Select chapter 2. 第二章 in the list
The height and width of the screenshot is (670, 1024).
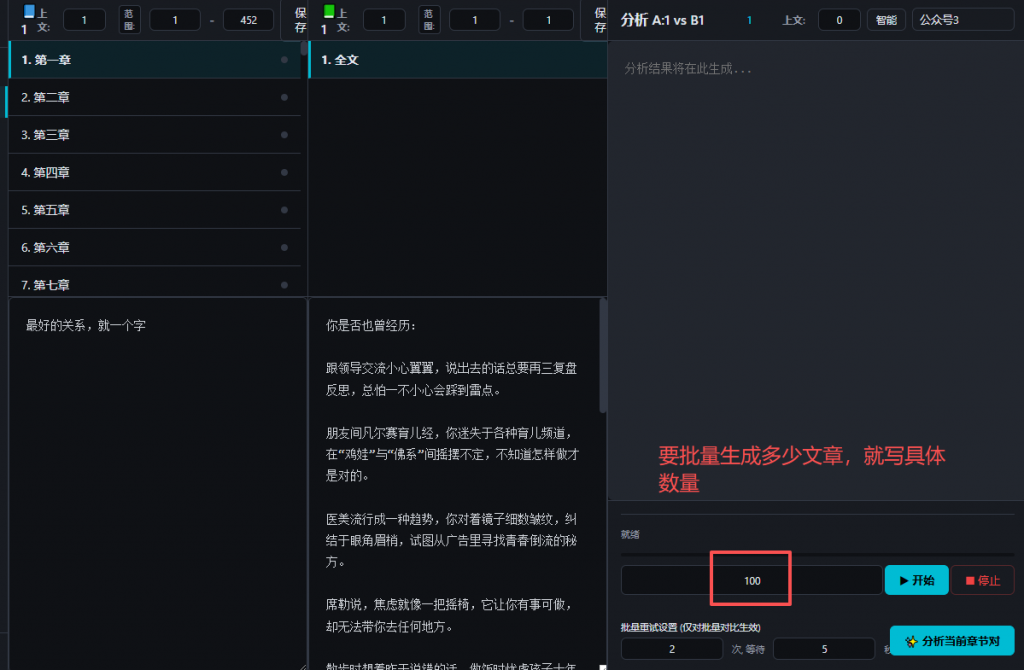coord(150,97)
